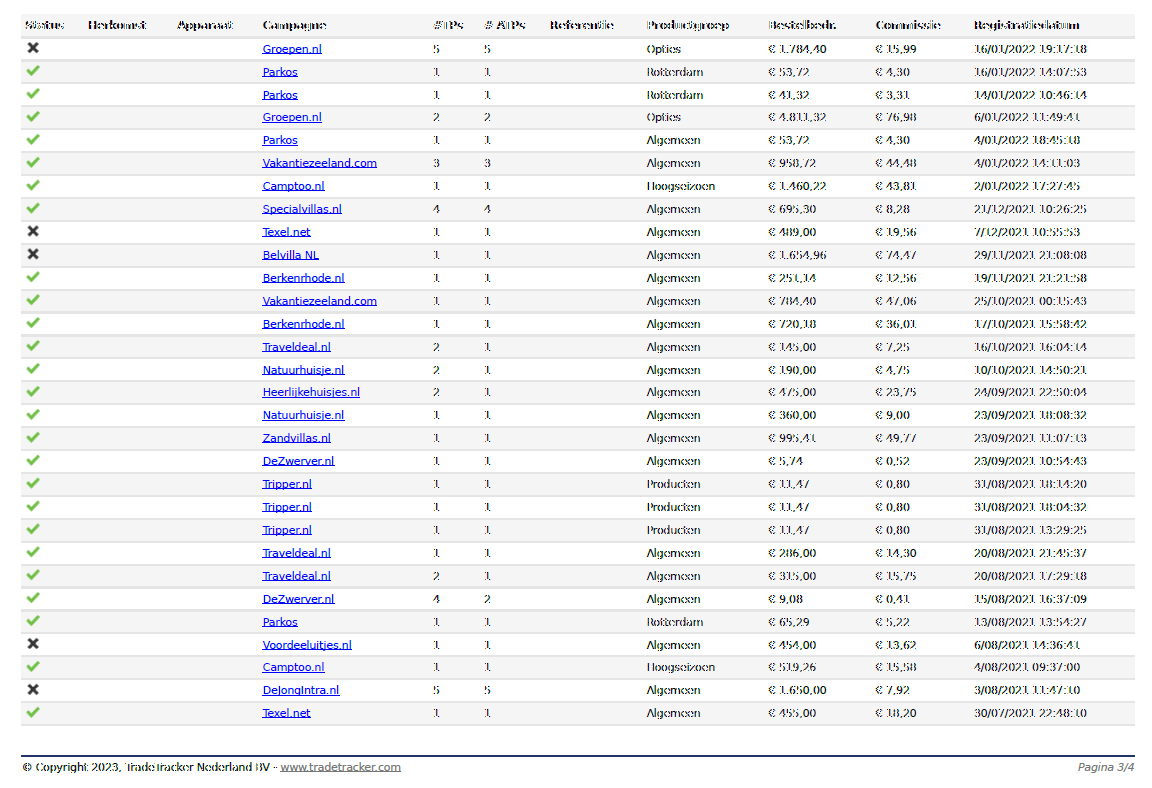1152x788 pixels.
Task: Click the black cross in the Belvilla NL row
Action: (x=33, y=254)
